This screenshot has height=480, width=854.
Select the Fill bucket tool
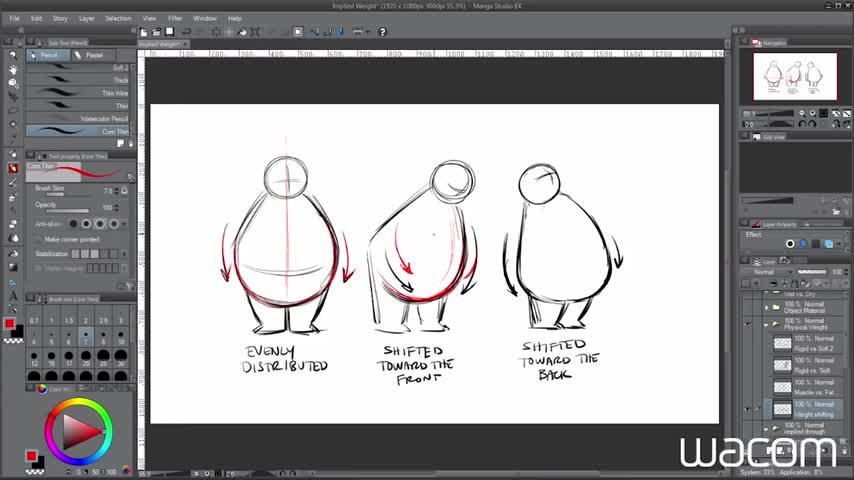(13, 253)
